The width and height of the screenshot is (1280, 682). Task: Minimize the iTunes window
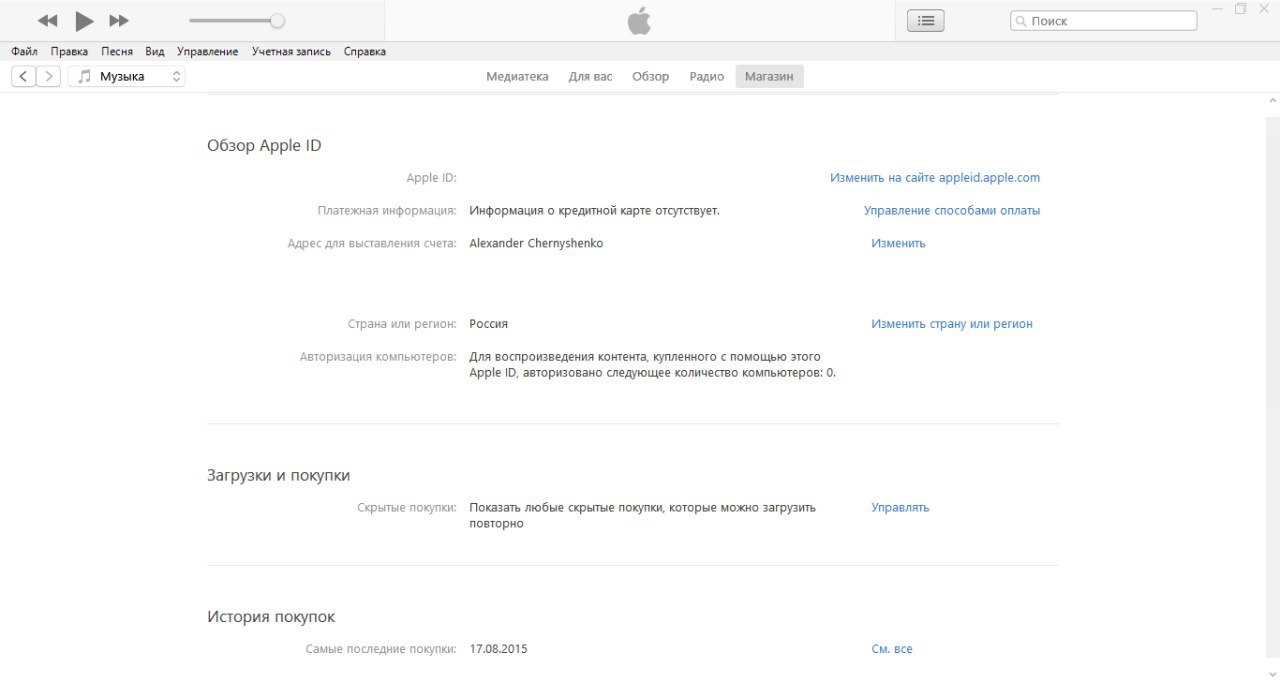pos(1217,9)
